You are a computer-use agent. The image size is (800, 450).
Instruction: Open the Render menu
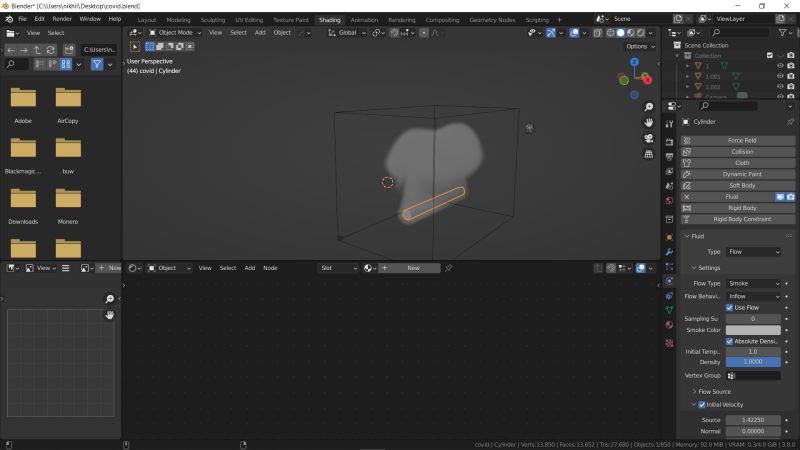(62, 19)
